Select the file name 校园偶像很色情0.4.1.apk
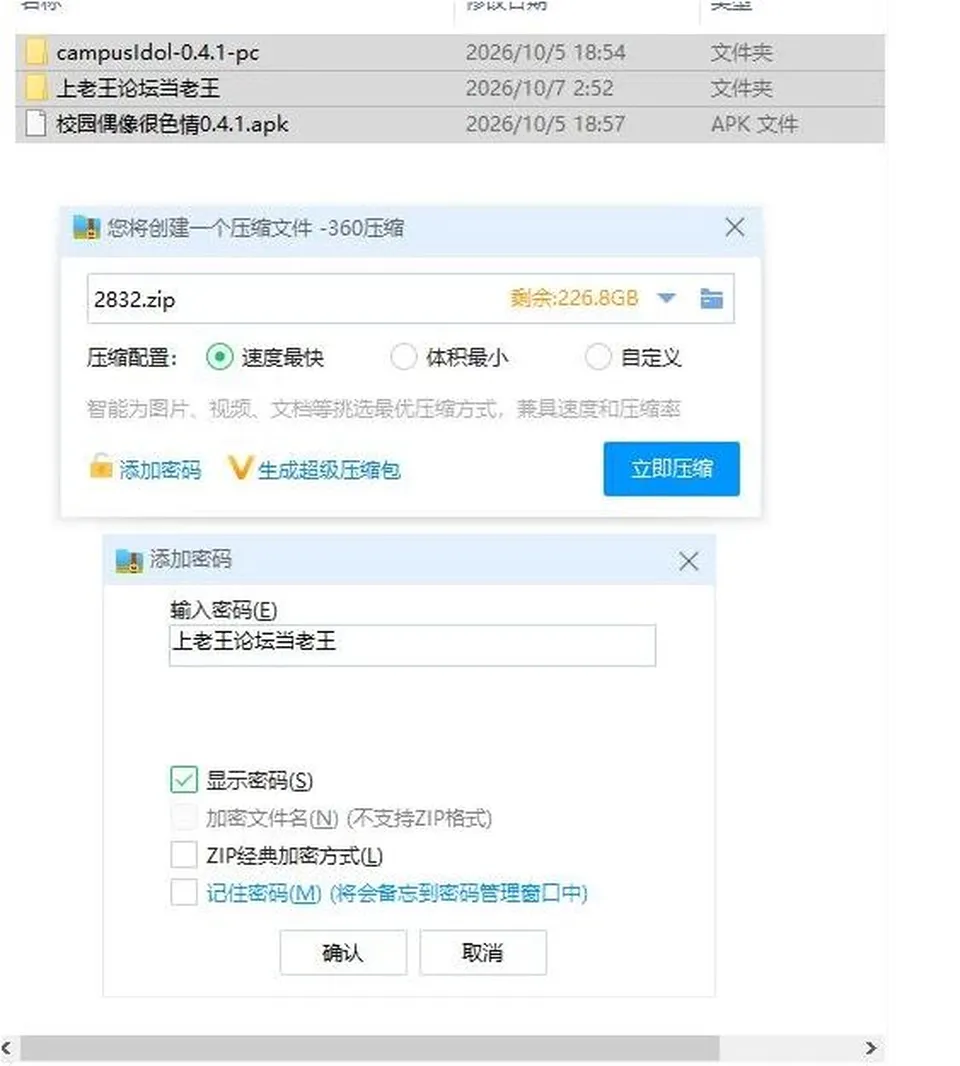Viewport: 960px width, 1066px height. tap(172, 124)
